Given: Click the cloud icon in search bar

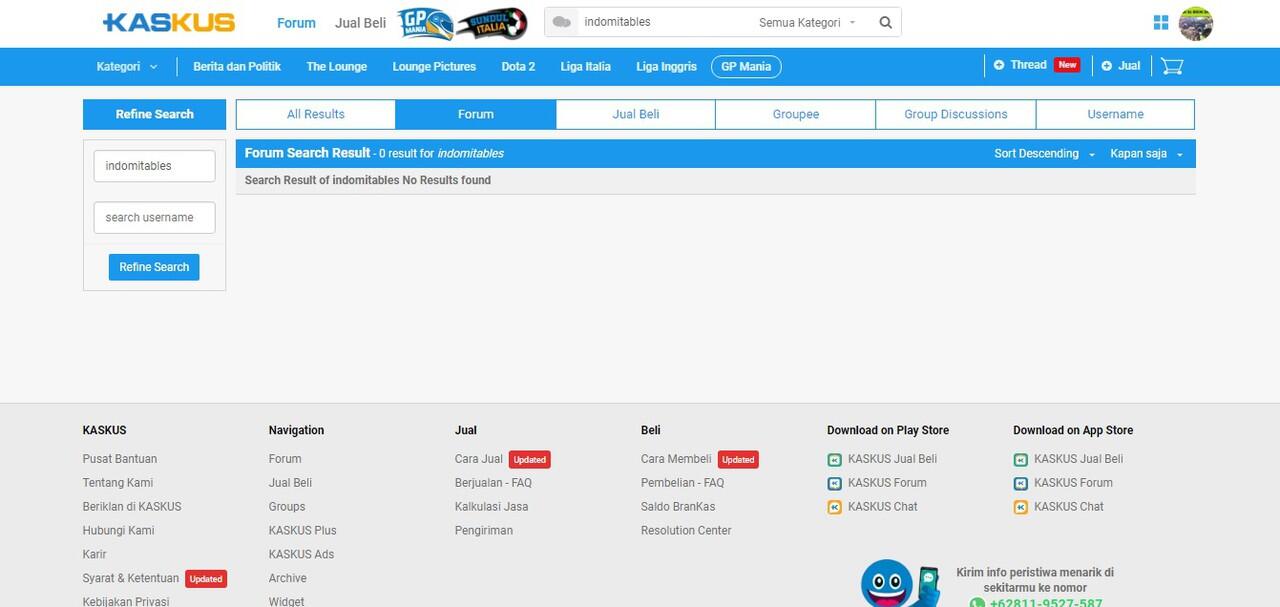Looking at the screenshot, I should pos(562,22).
